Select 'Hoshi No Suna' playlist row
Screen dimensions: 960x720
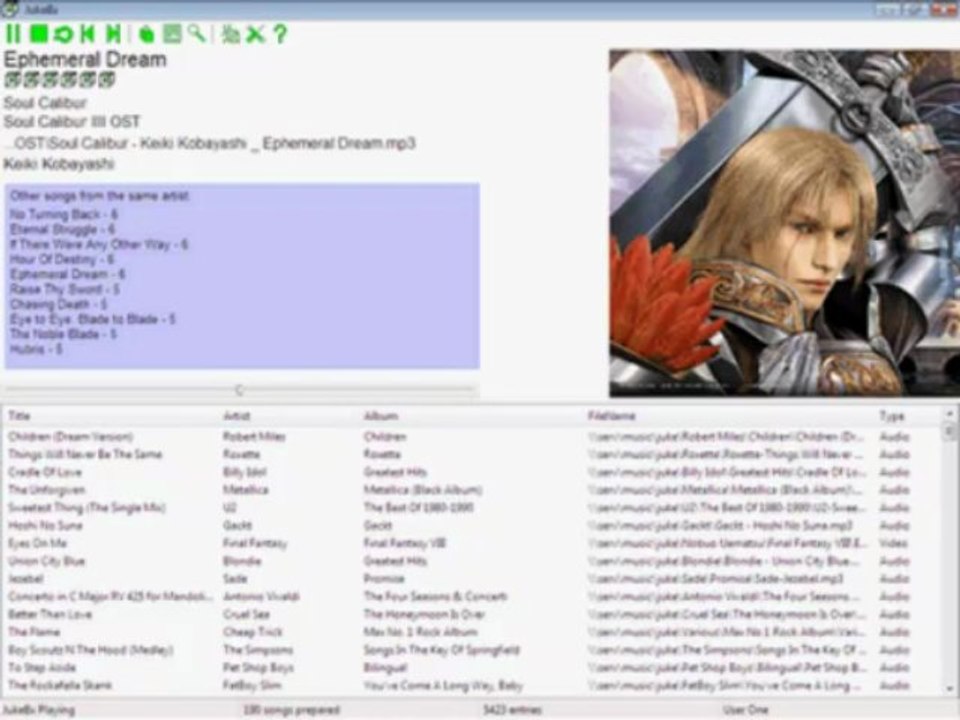point(471,525)
